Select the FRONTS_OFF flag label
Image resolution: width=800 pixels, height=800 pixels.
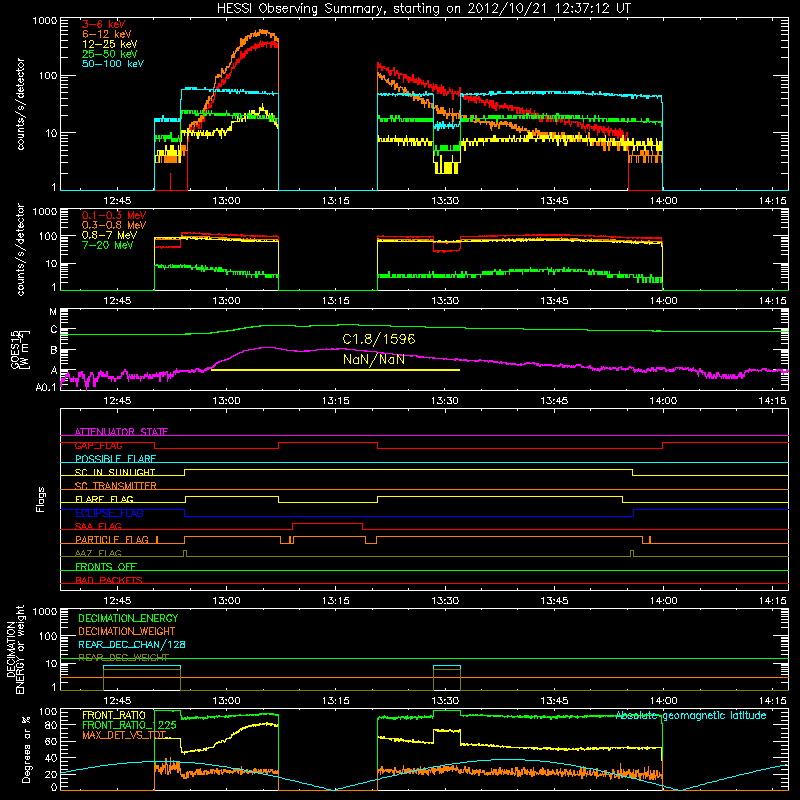click(x=106, y=566)
